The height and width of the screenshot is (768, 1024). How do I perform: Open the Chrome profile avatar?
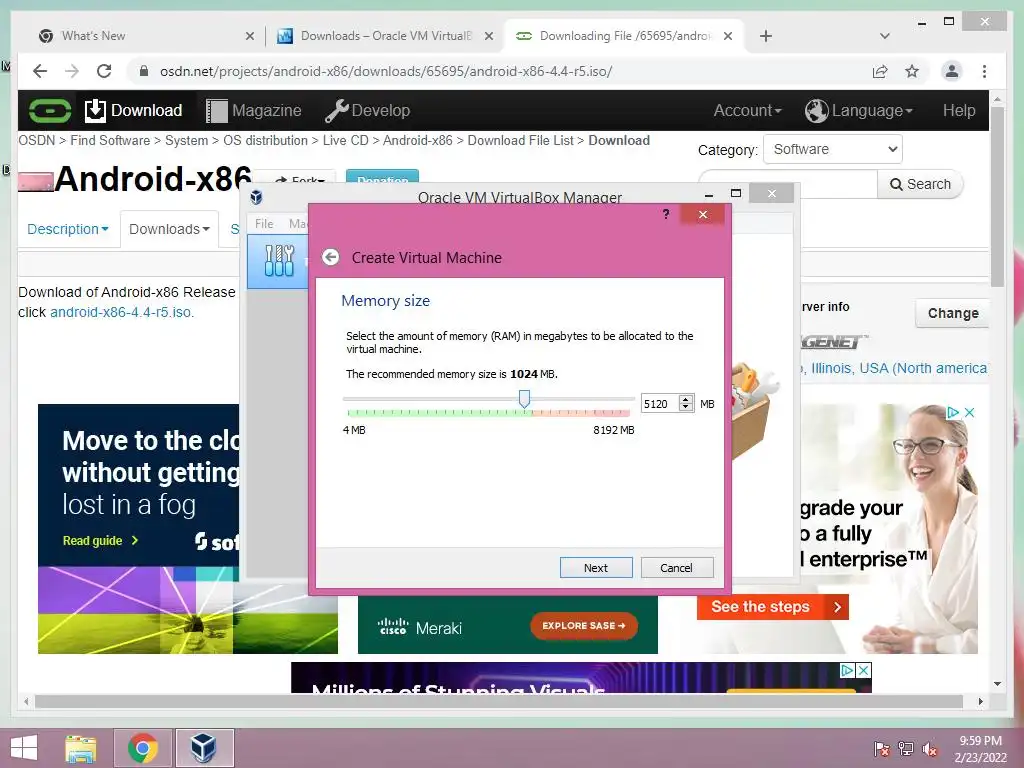952,71
